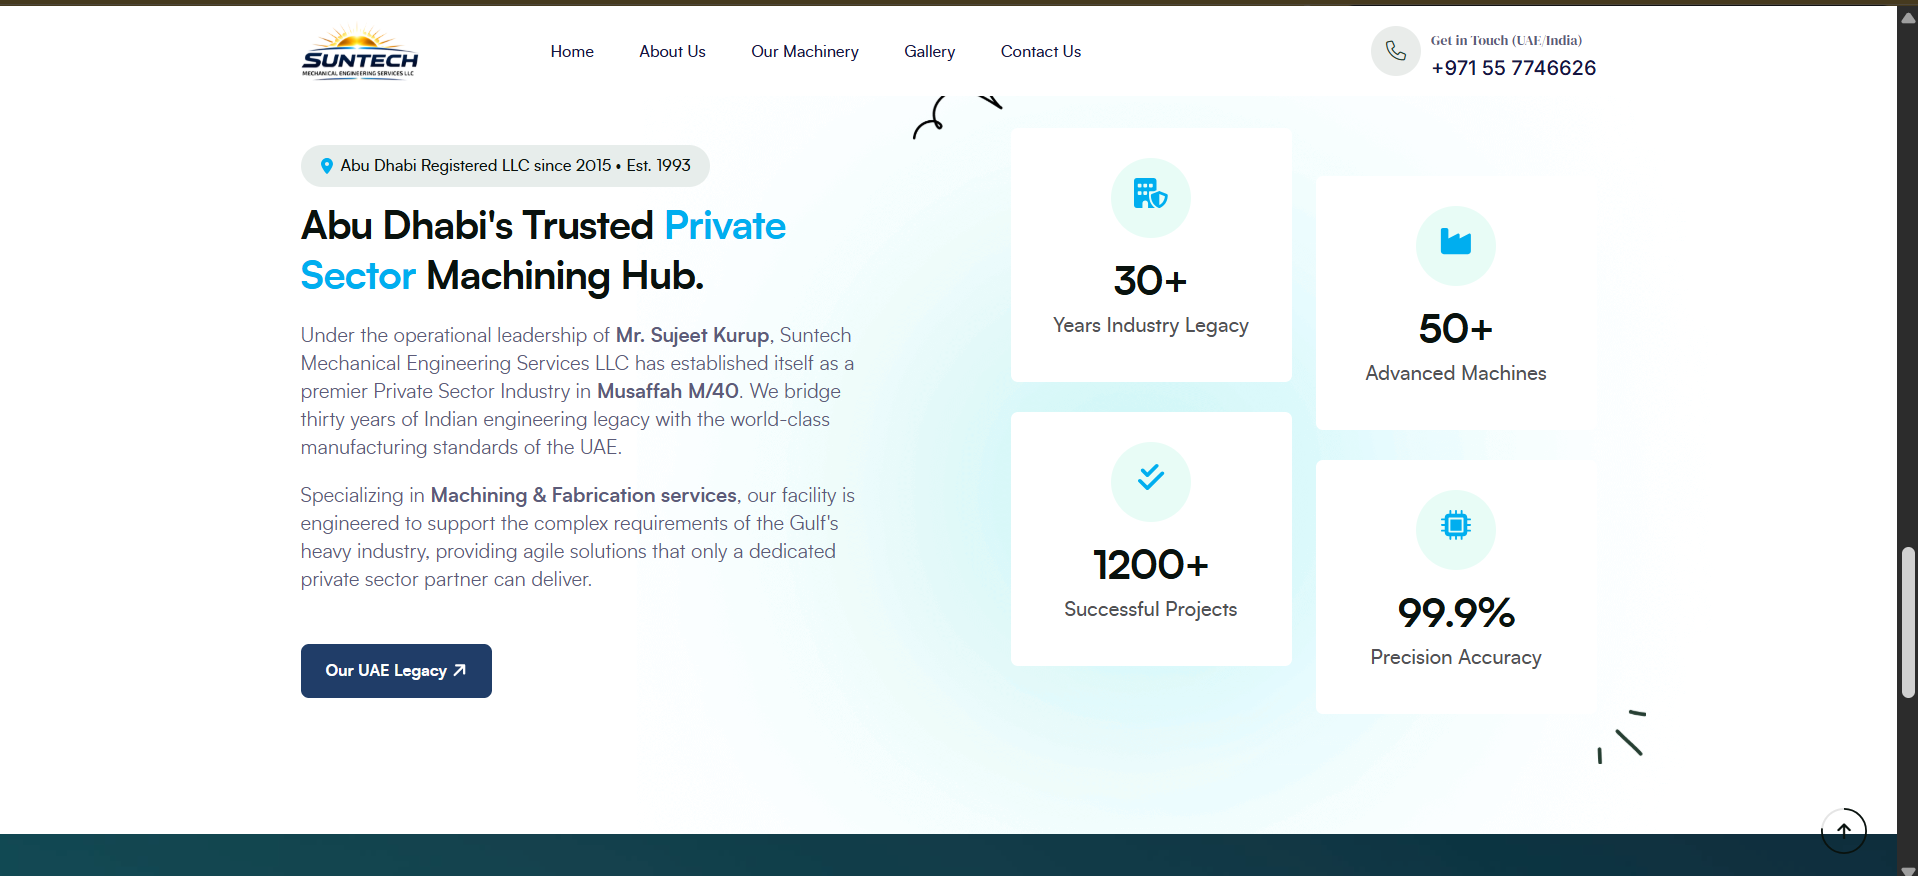The height and width of the screenshot is (876, 1918).
Task: Click the "Musaffah M/40" bold text
Action: pyautogui.click(x=668, y=391)
